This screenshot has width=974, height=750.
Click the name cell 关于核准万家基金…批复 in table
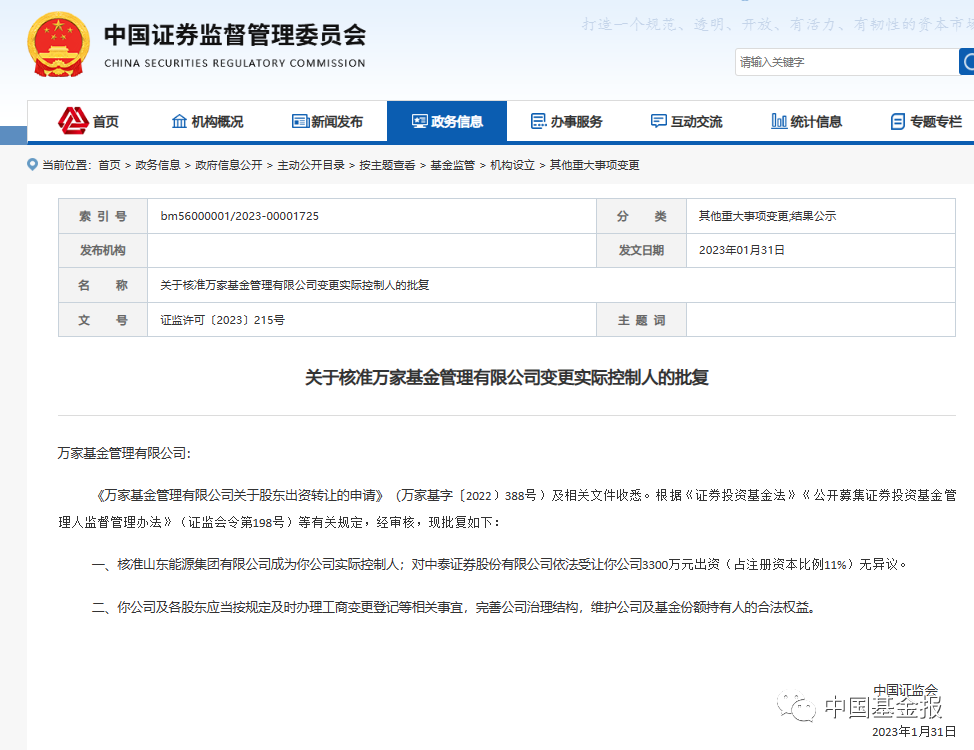[294, 285]
